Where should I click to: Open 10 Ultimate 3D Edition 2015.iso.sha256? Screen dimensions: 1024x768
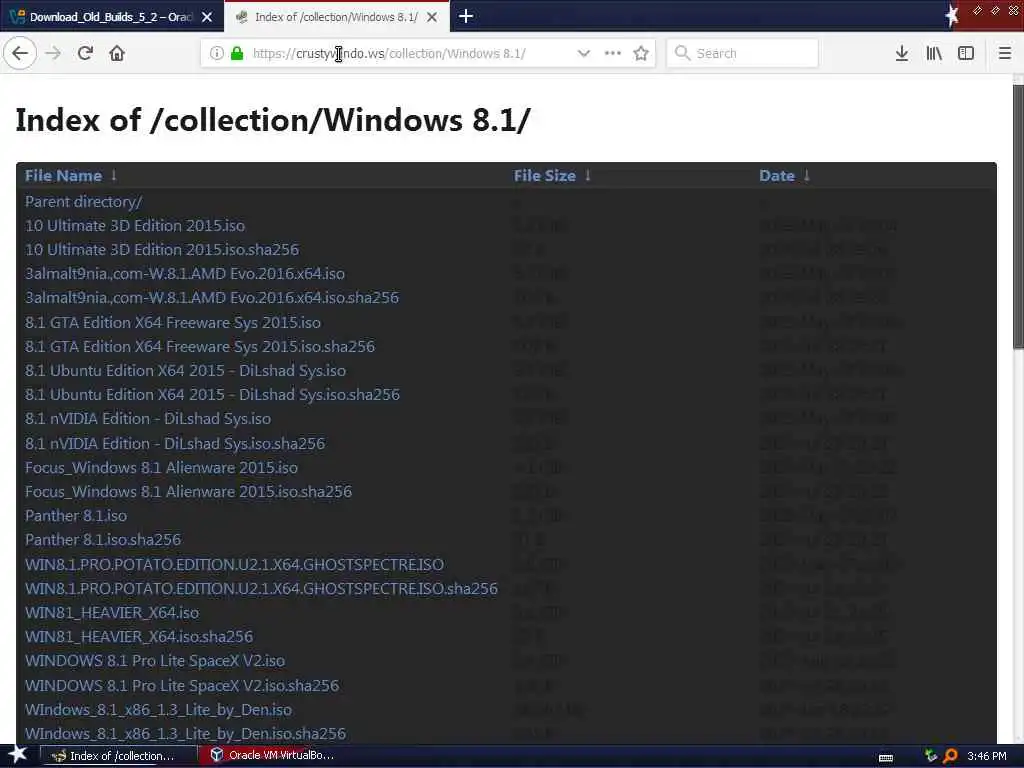(162, 250)
